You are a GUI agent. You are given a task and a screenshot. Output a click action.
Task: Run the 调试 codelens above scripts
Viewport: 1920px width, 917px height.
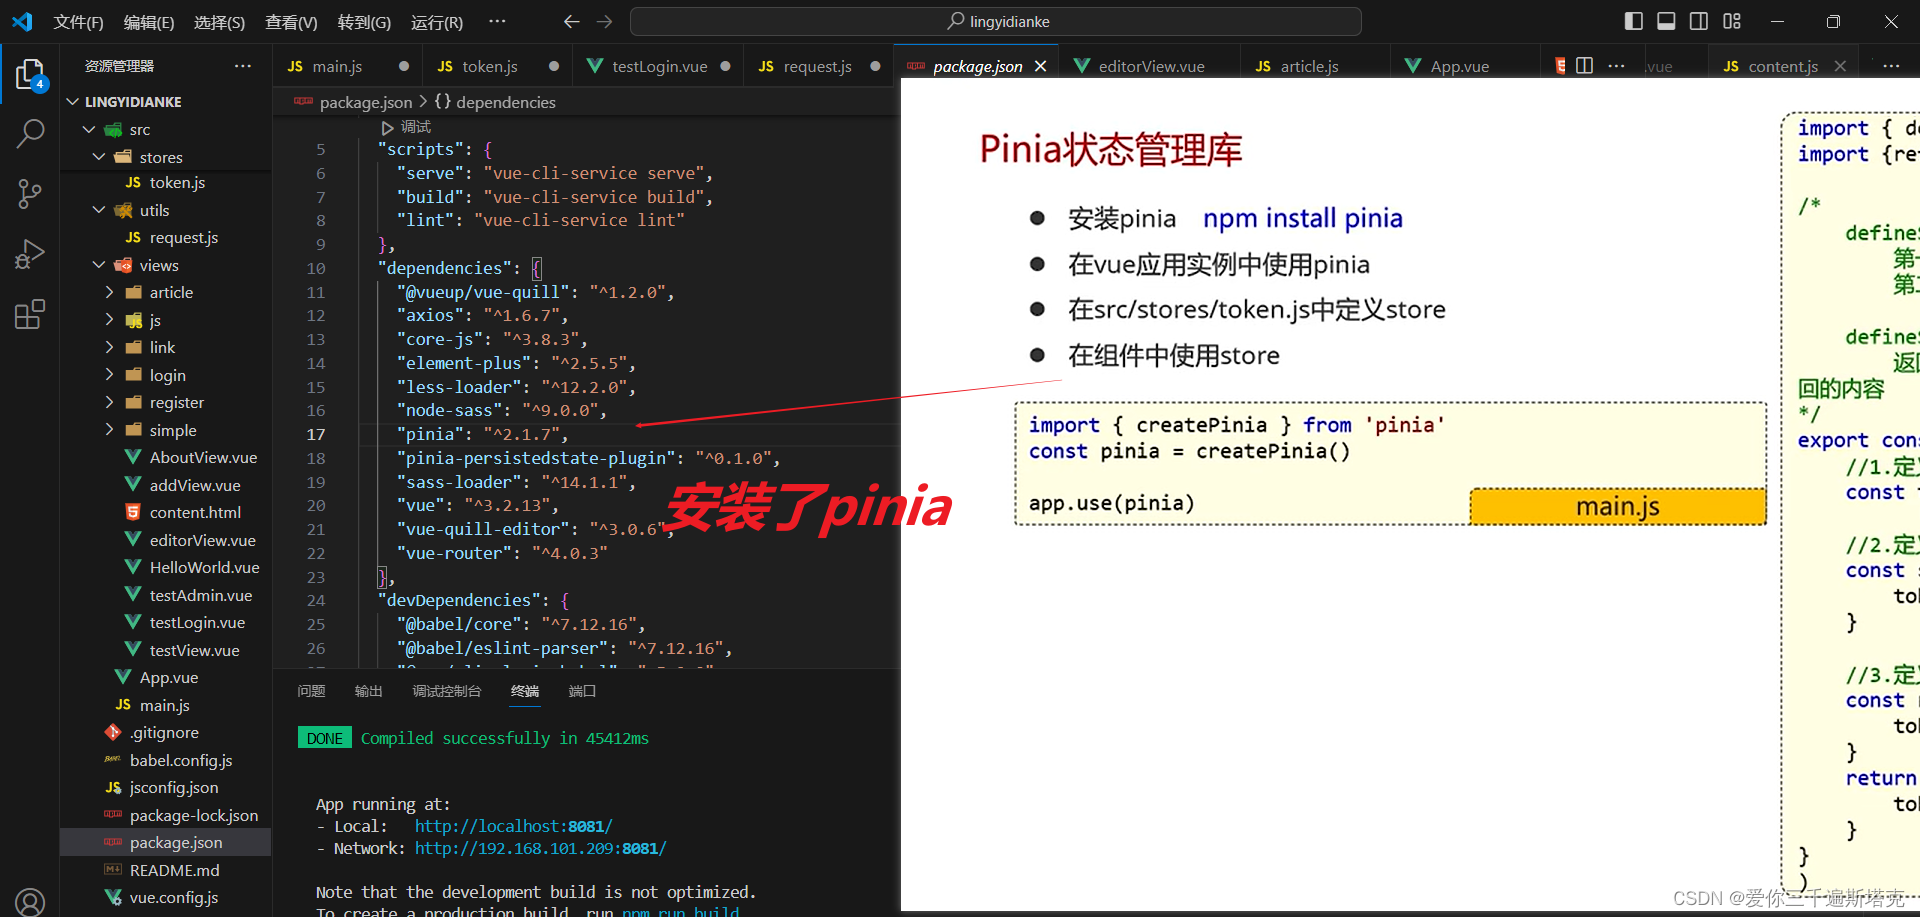coord(408,126)
